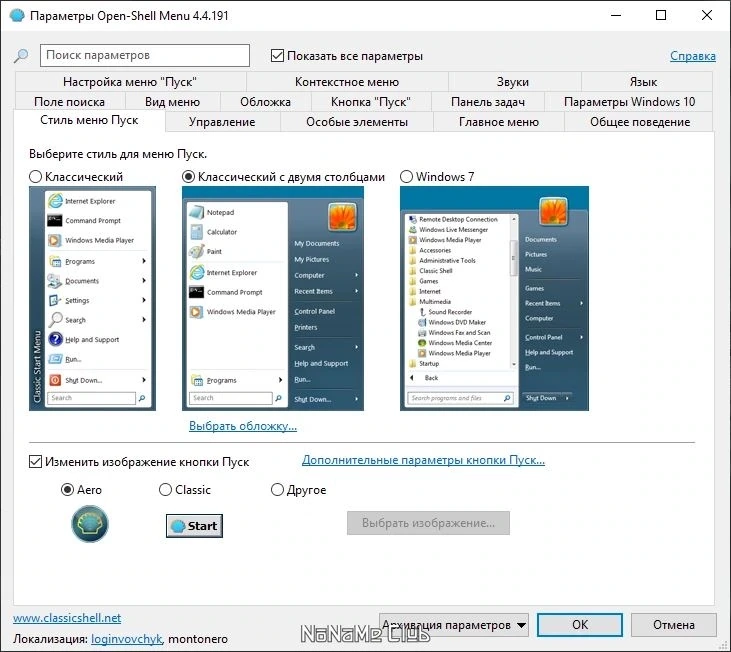Open the Параметры Windows 10 tab
The height and width of the screenshot is (652, 731).
click(x=629, y=102)
